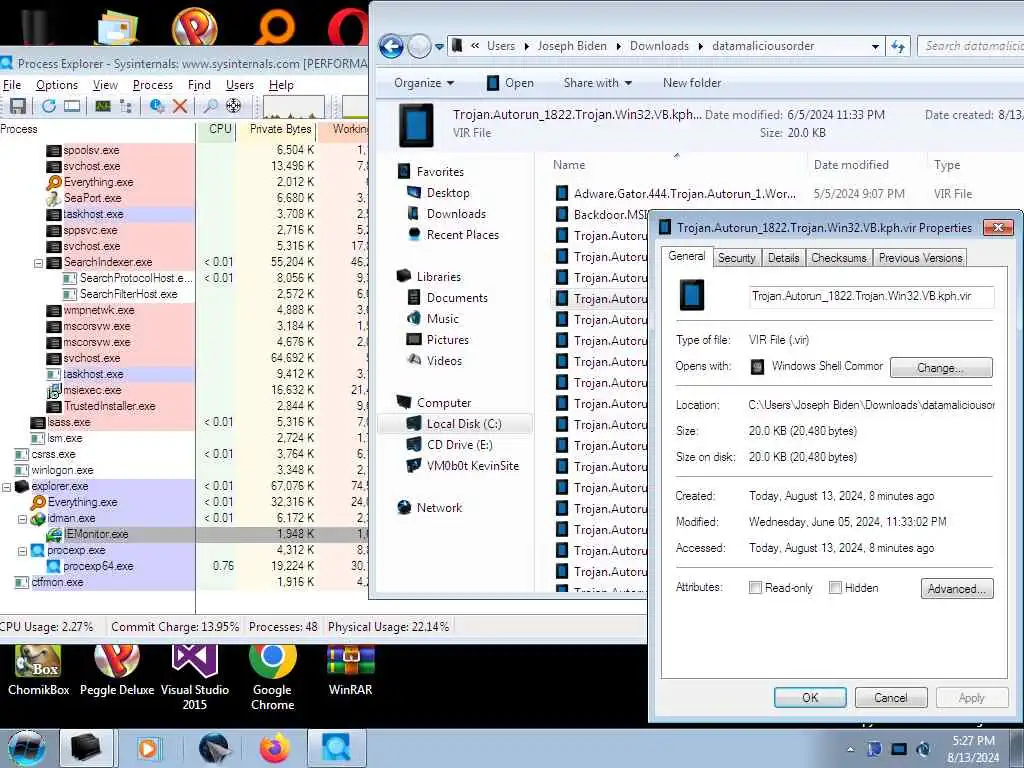Click the show lower pane toolbar icon

coord(72,106)
